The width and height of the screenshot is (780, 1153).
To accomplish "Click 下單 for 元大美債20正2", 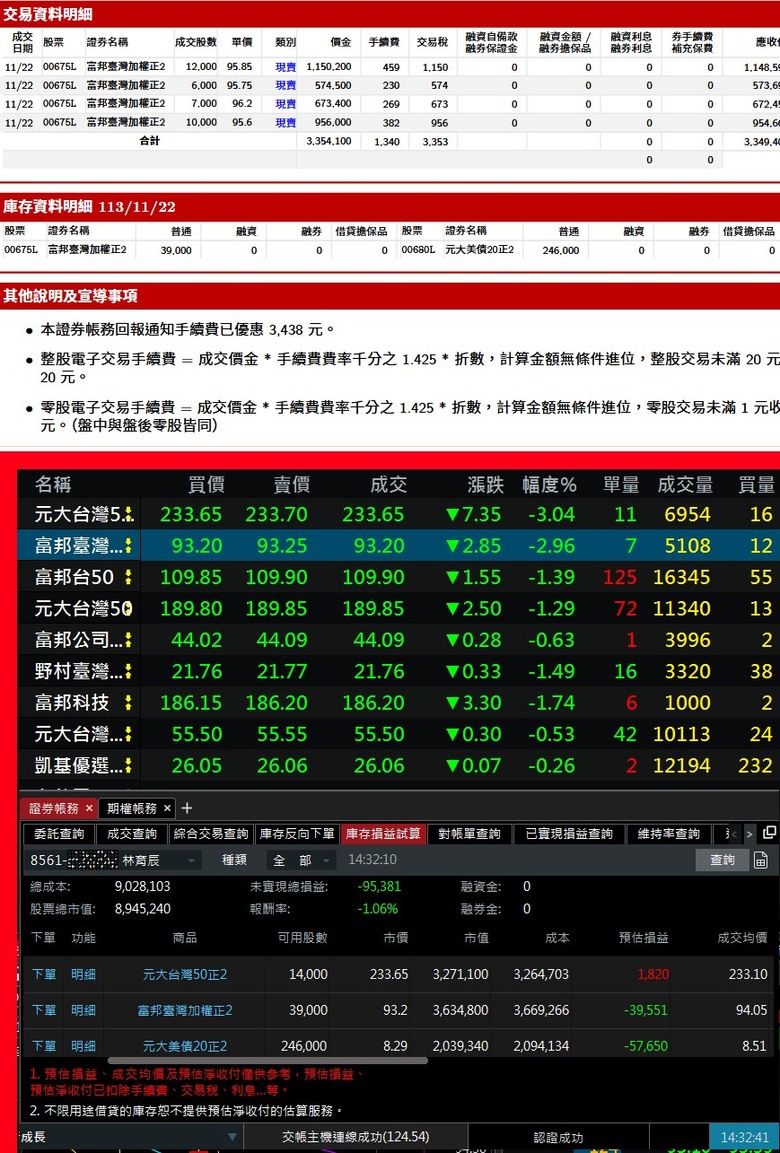I will [43, 1046].
